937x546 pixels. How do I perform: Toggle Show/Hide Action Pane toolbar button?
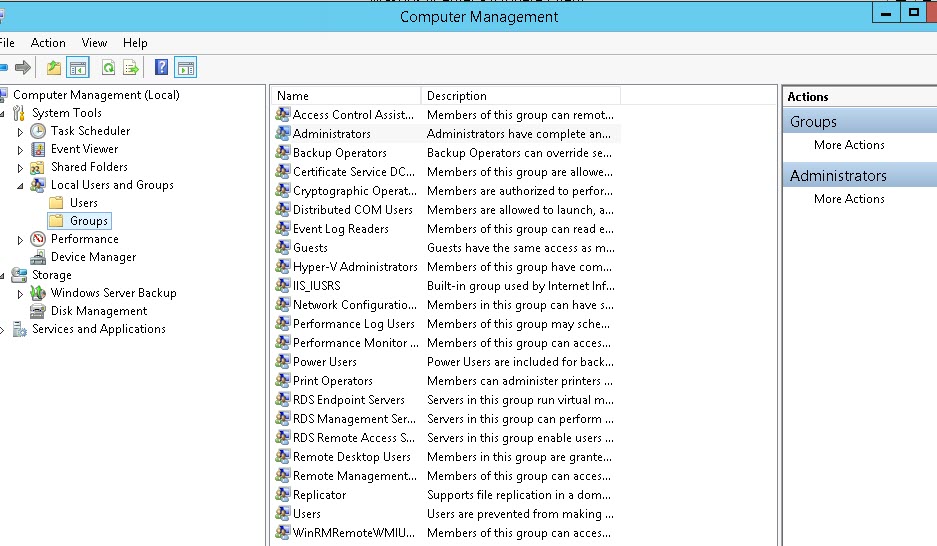[x=185, y=68]
